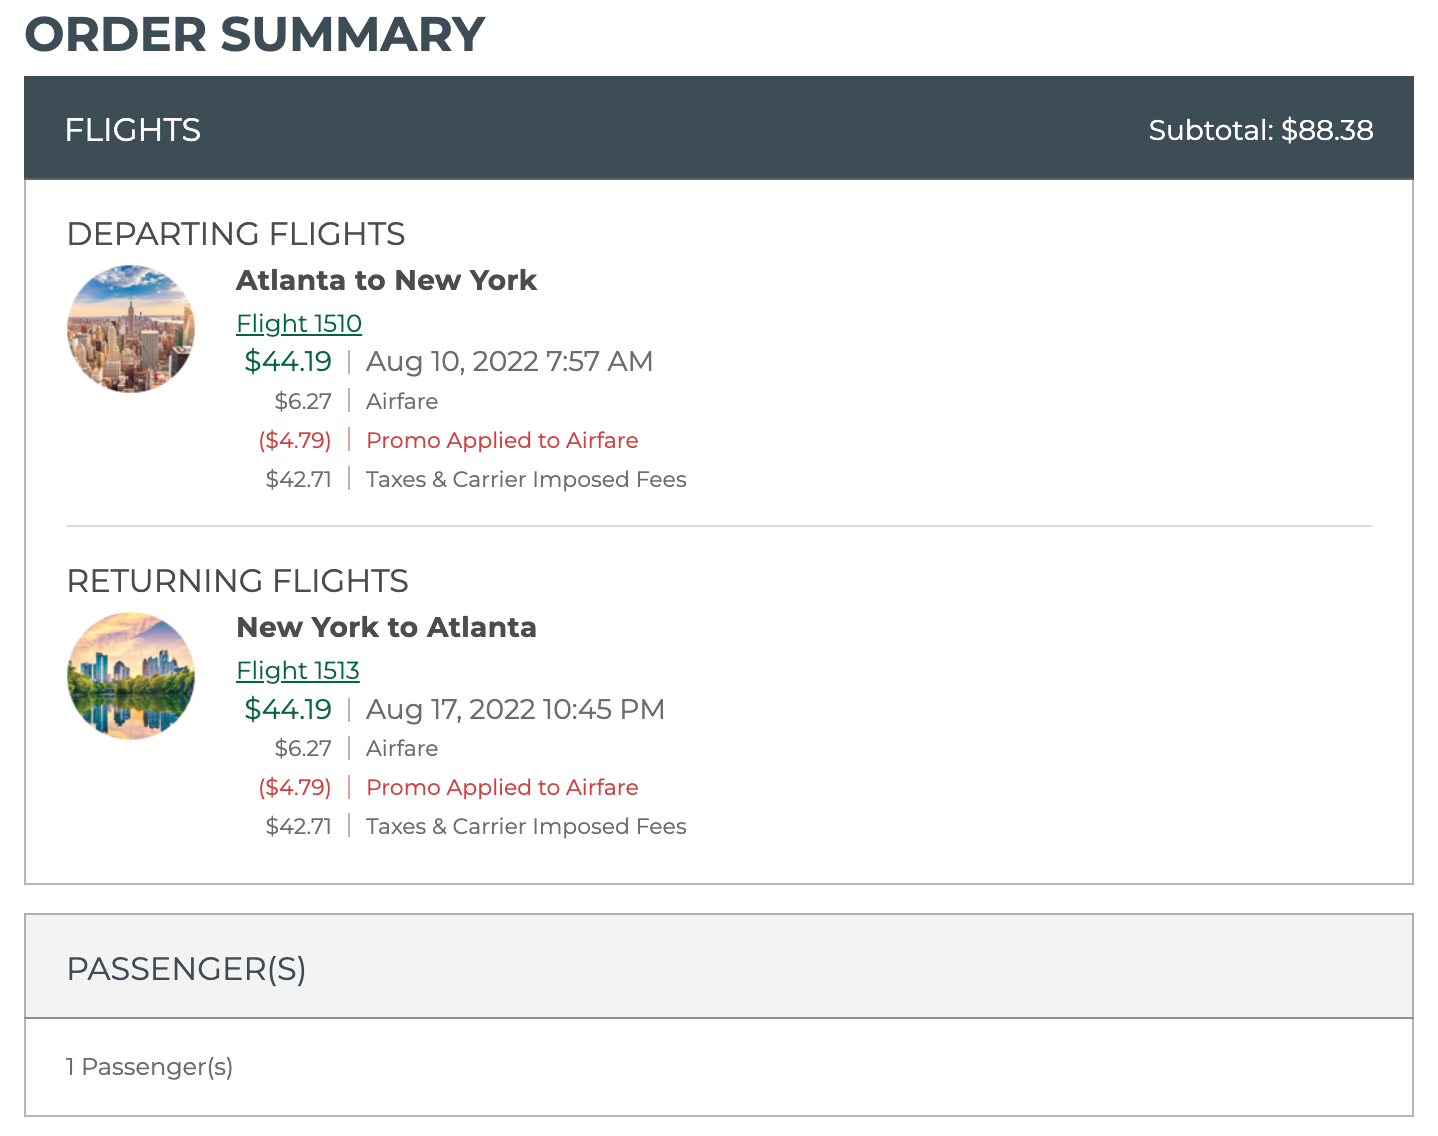Open the Flight 1513 details link

[297, 670]
